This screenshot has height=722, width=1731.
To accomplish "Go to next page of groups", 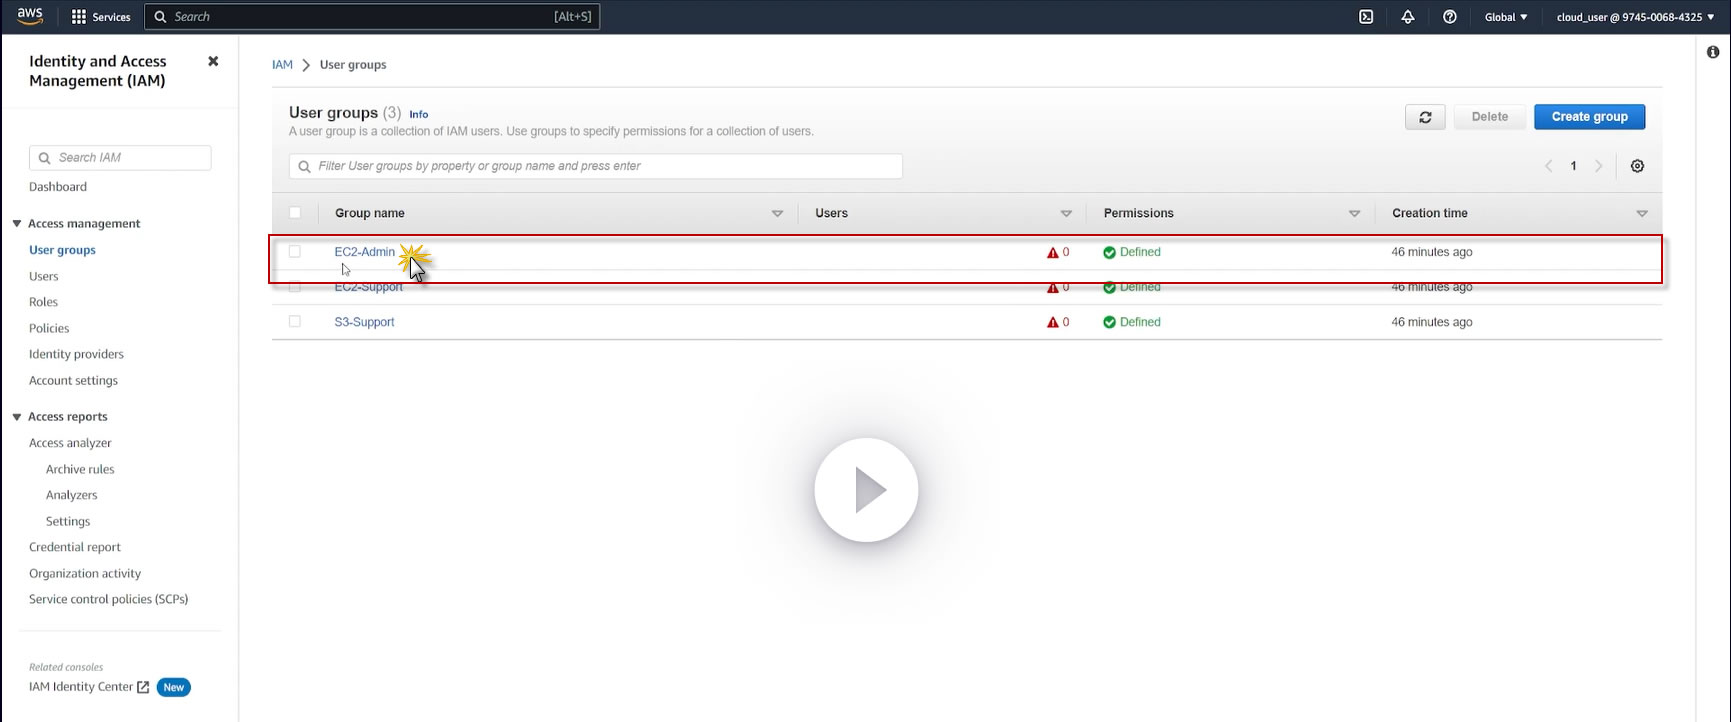I will pyautogui.click(x=1598, y=166).
